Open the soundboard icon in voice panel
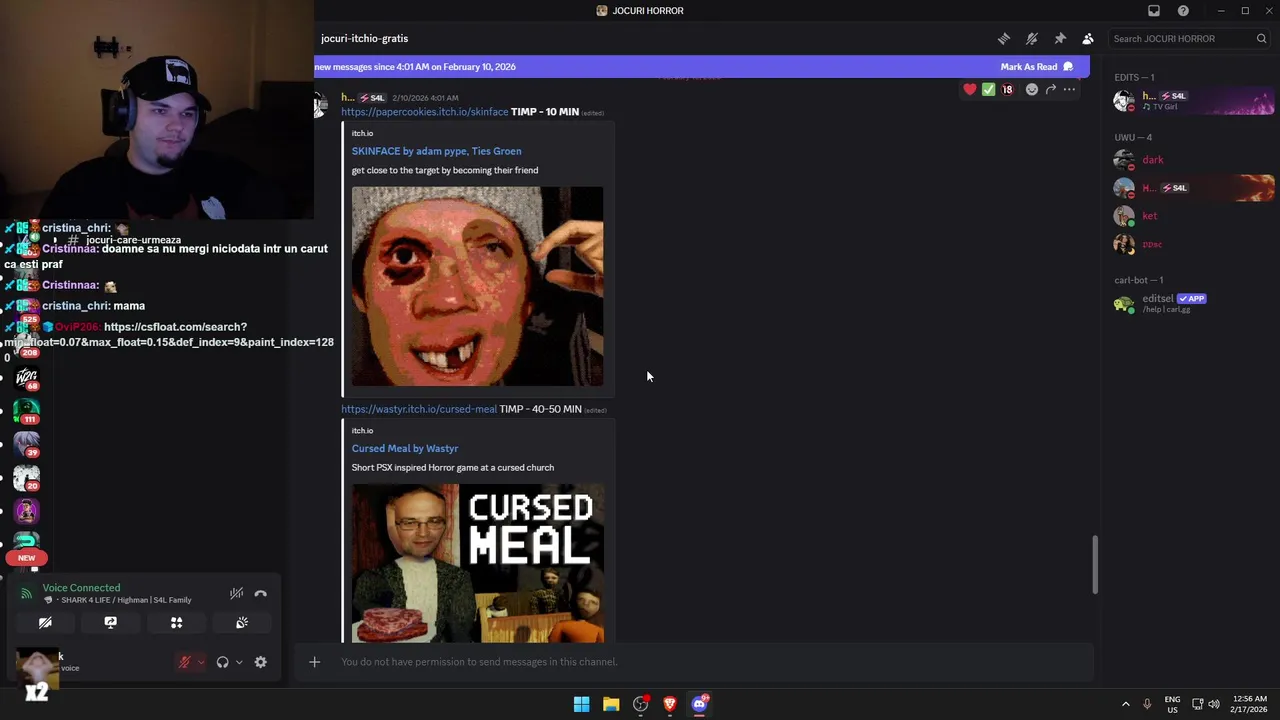 pyautogui.click(x=242, y=623)
